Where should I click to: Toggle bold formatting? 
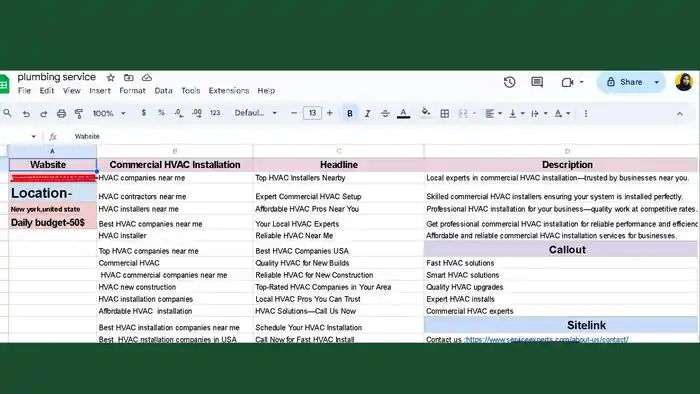tap(350, 114)
